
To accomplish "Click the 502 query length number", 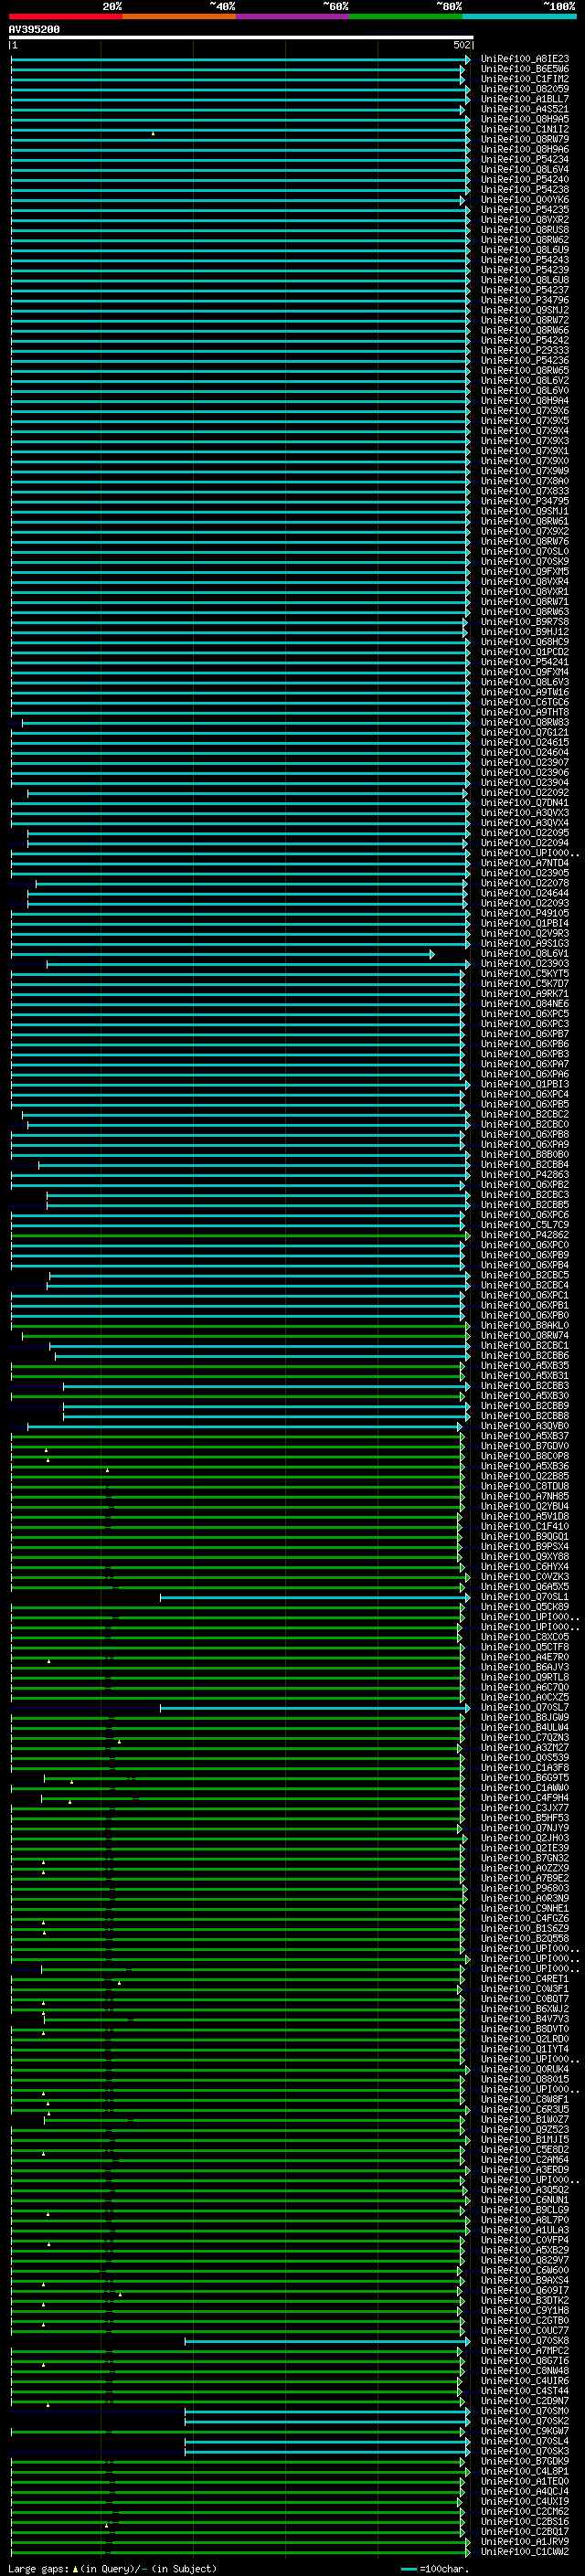I will click(461, 45).
